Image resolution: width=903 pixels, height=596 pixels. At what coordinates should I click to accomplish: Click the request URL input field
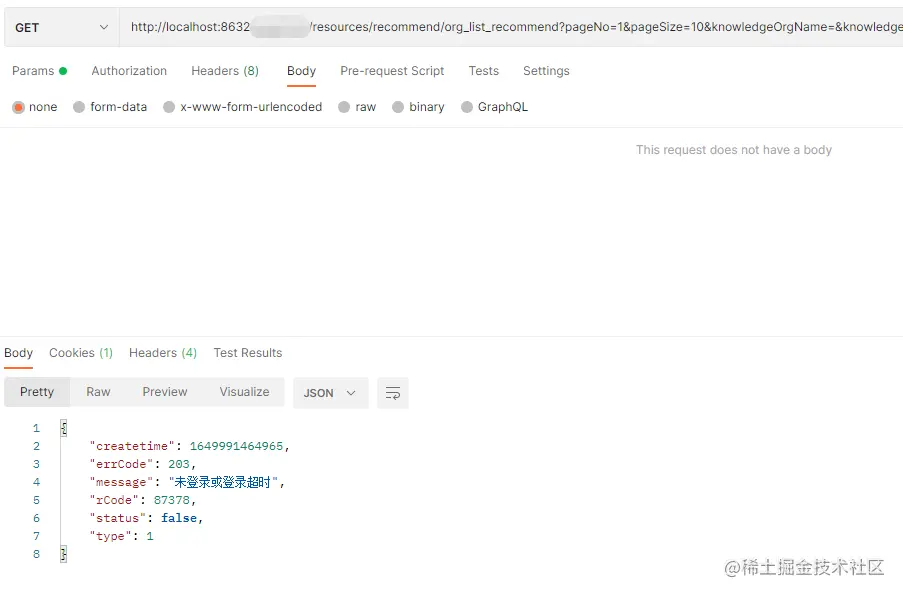pyautogui.click(x=511, y=27)
